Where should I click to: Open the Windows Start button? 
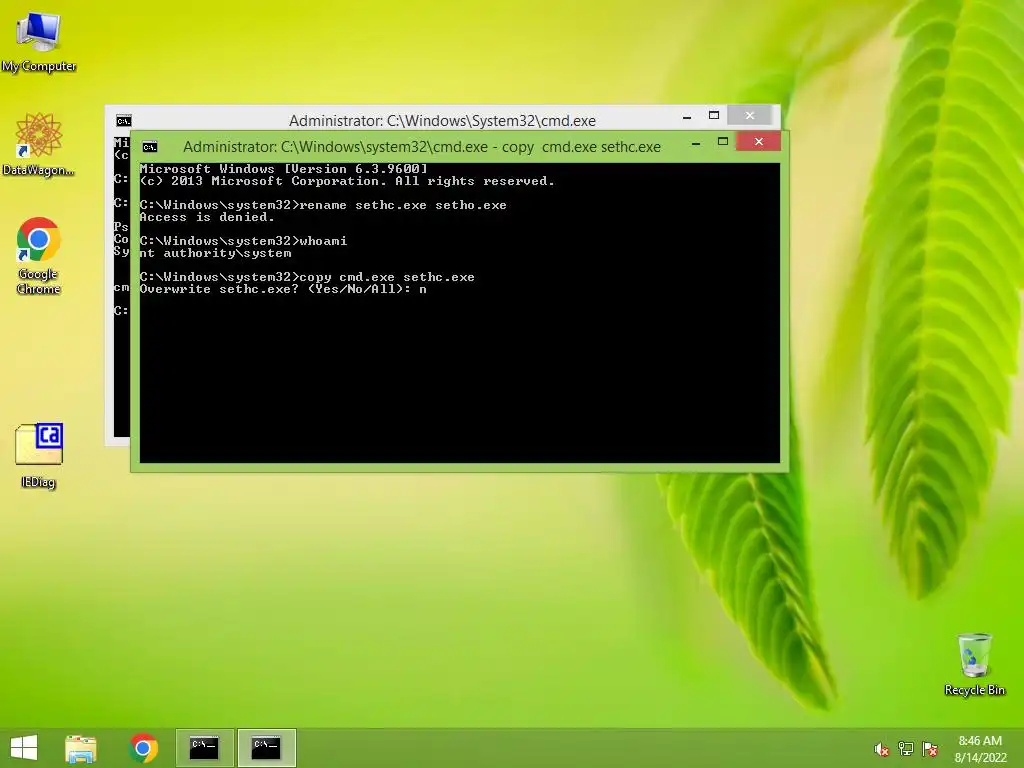[24, 748]
